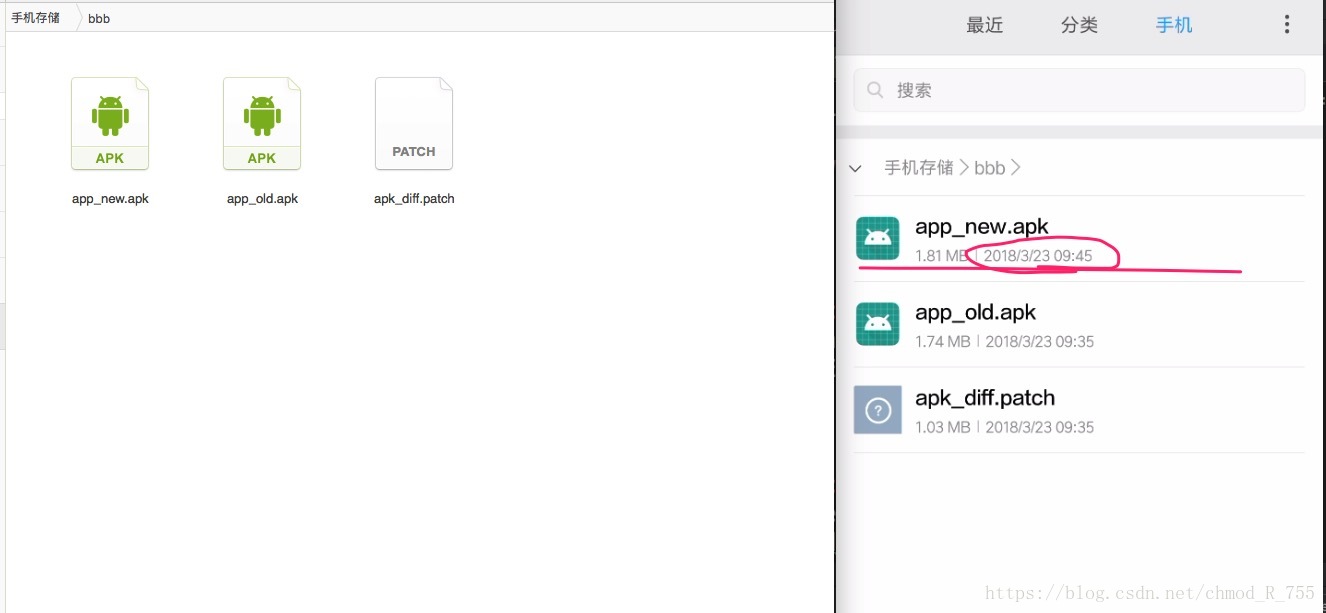1326x613 pixels.
Task: Go to 手机存储 in the folder breadcrumb
Action: coord(36,18)
